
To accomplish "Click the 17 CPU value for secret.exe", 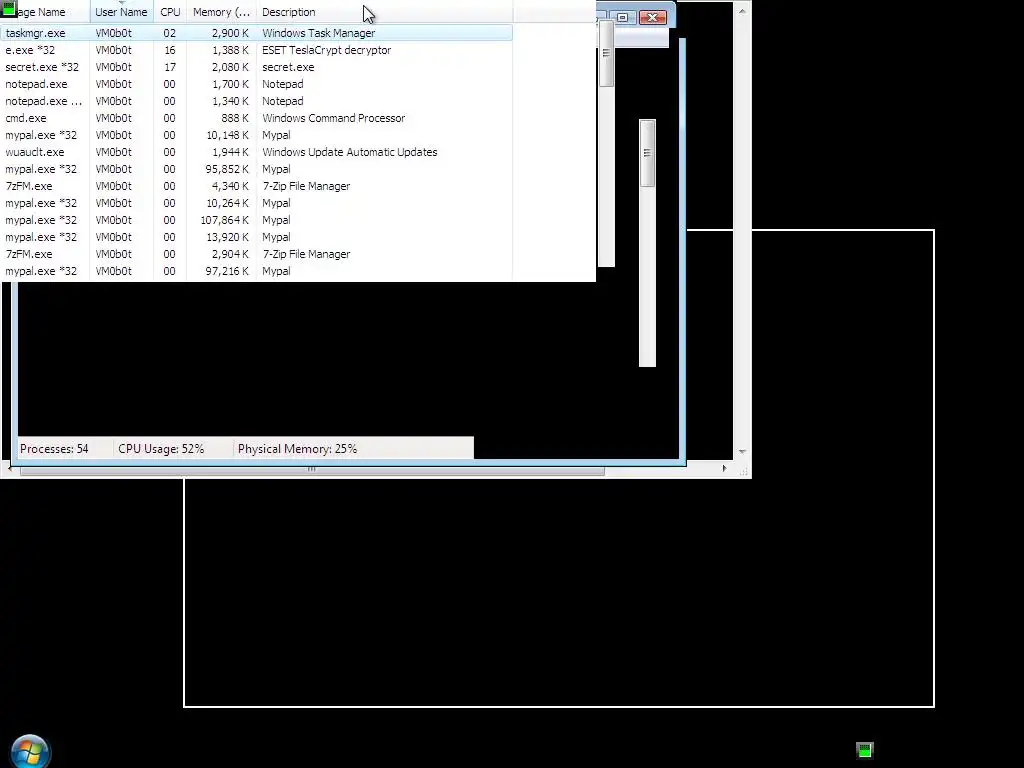I will (170, 67).
